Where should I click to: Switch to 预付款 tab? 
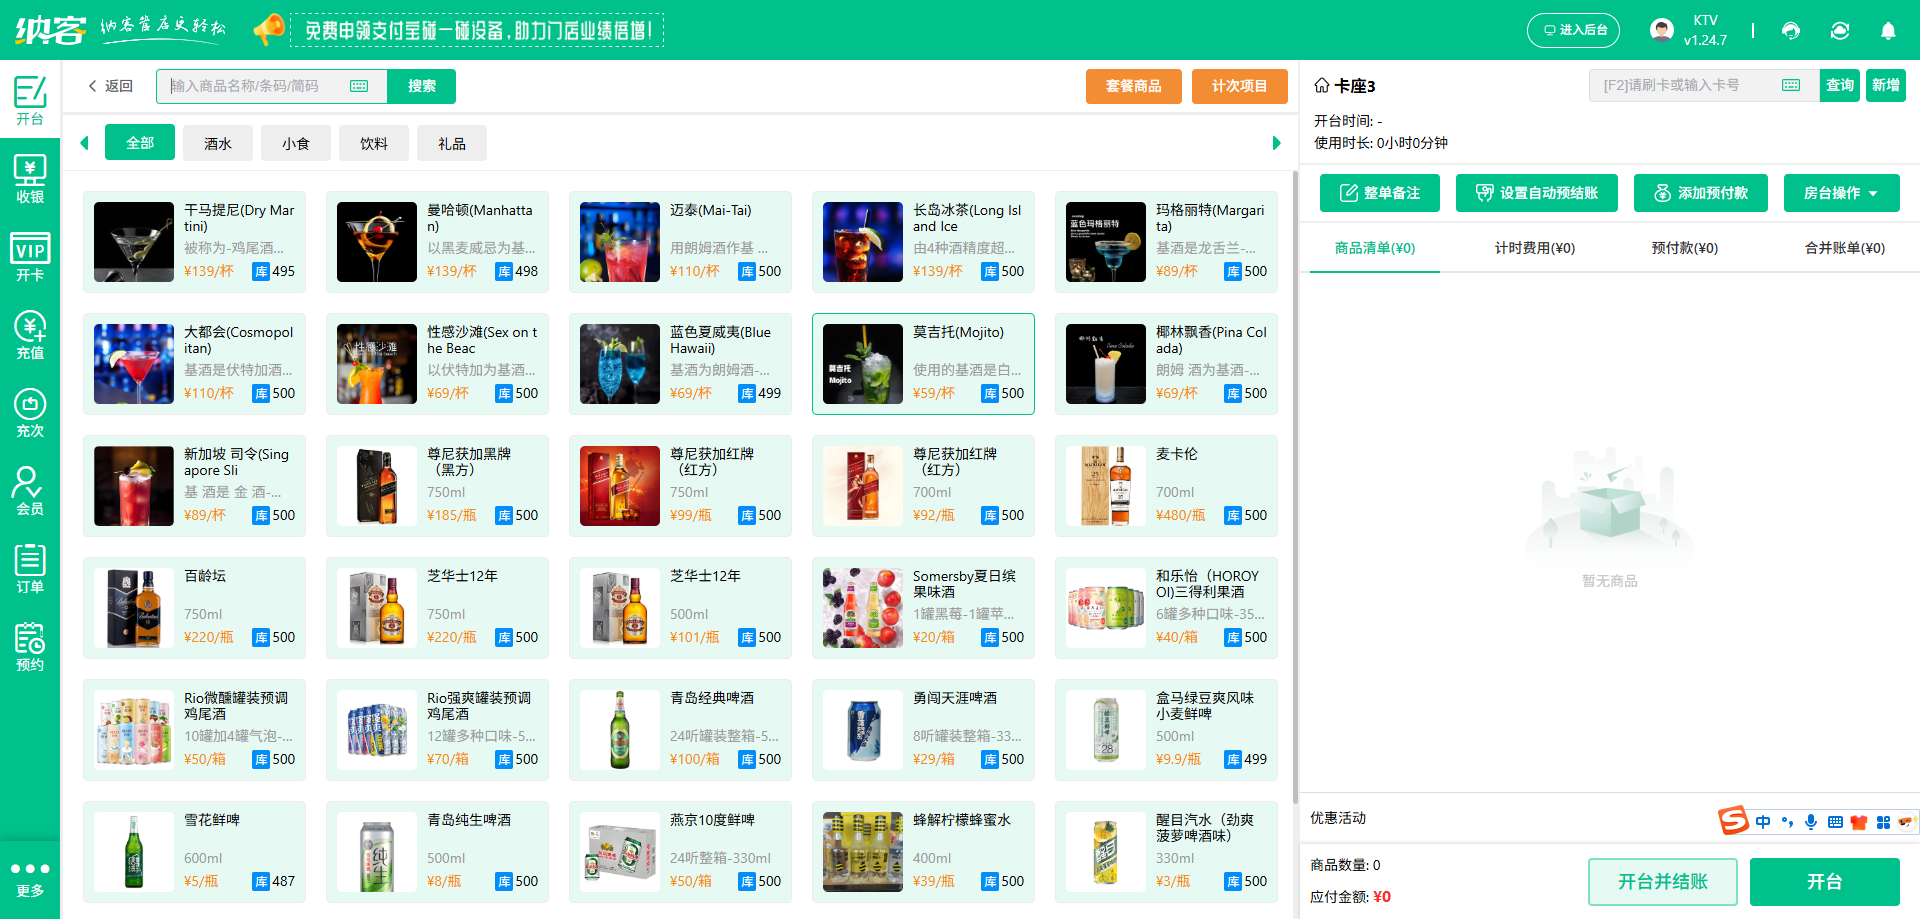click(1685, 248)
